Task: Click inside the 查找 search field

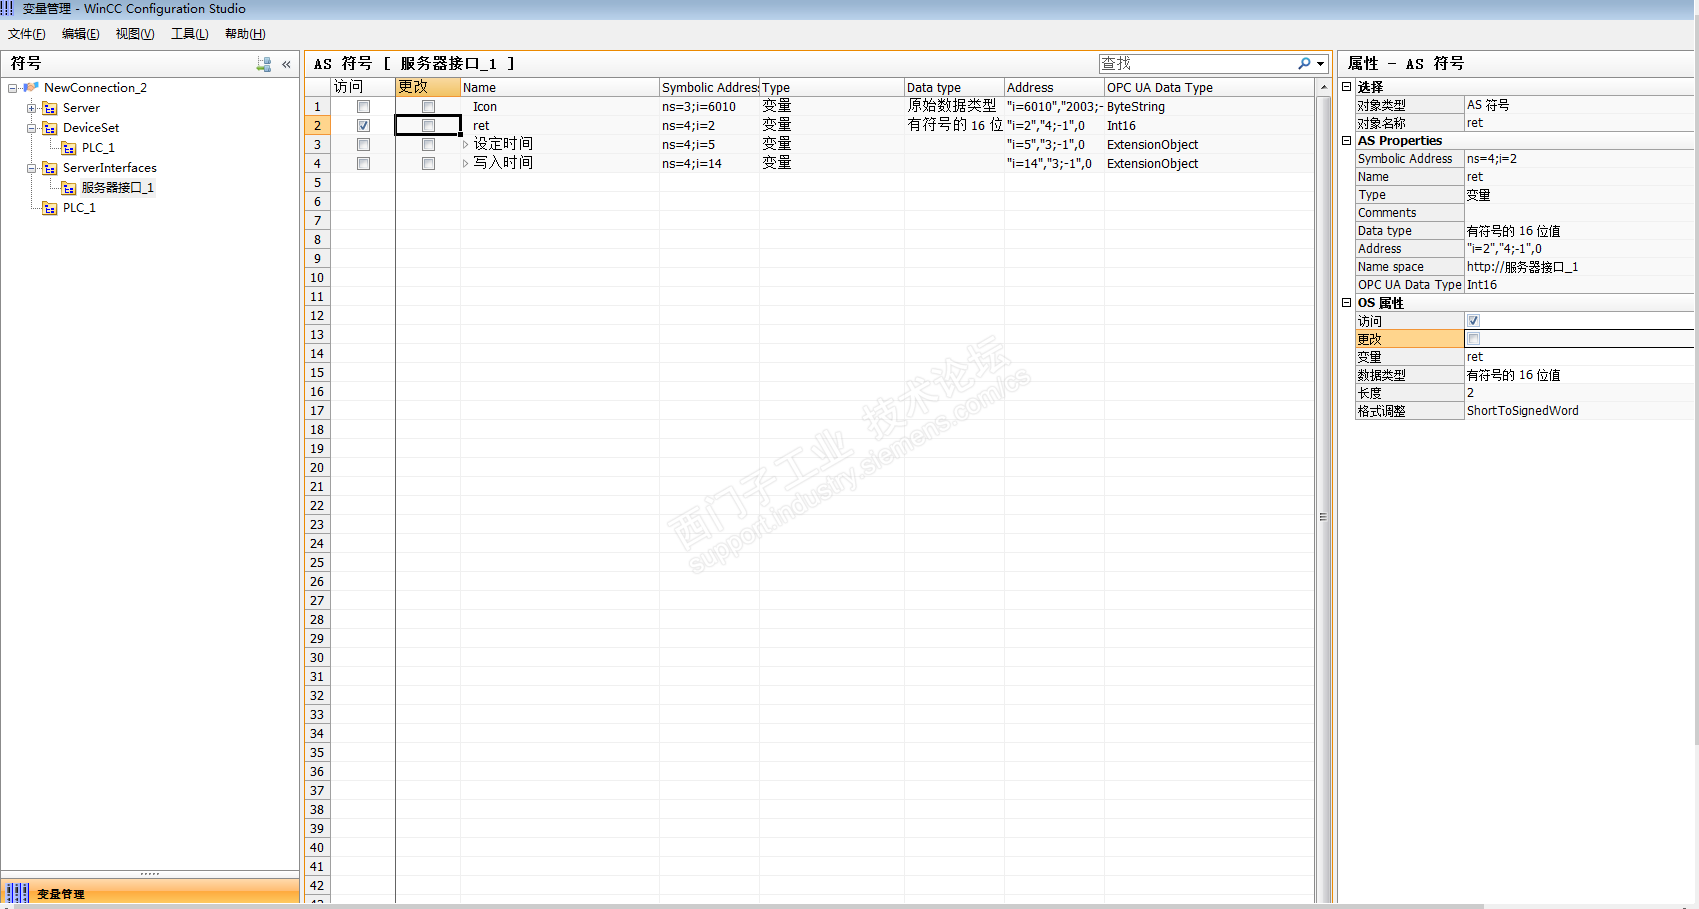Action: (1196, 64)
